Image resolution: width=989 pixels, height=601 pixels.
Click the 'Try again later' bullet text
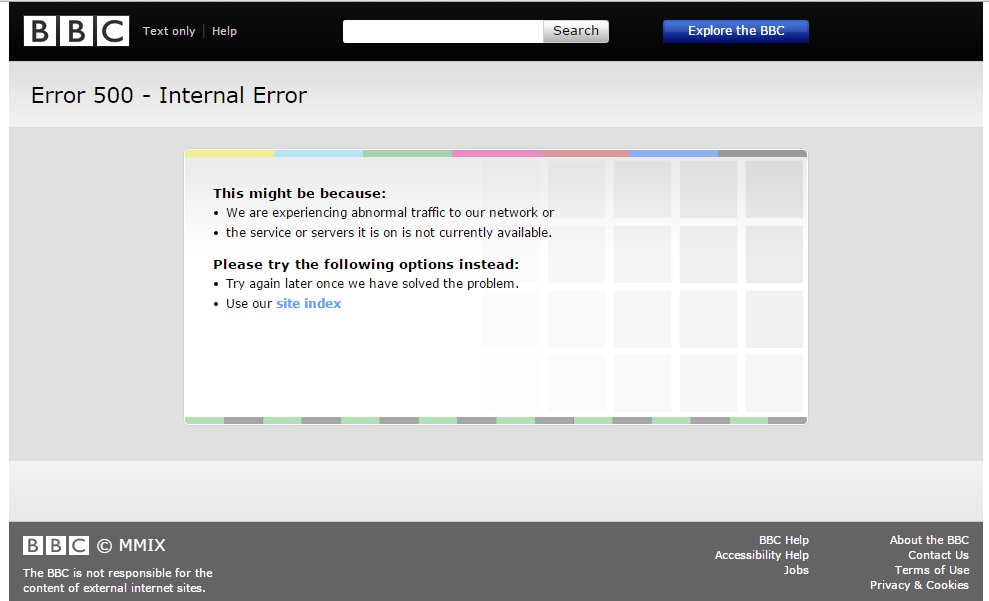click(372, 284)
